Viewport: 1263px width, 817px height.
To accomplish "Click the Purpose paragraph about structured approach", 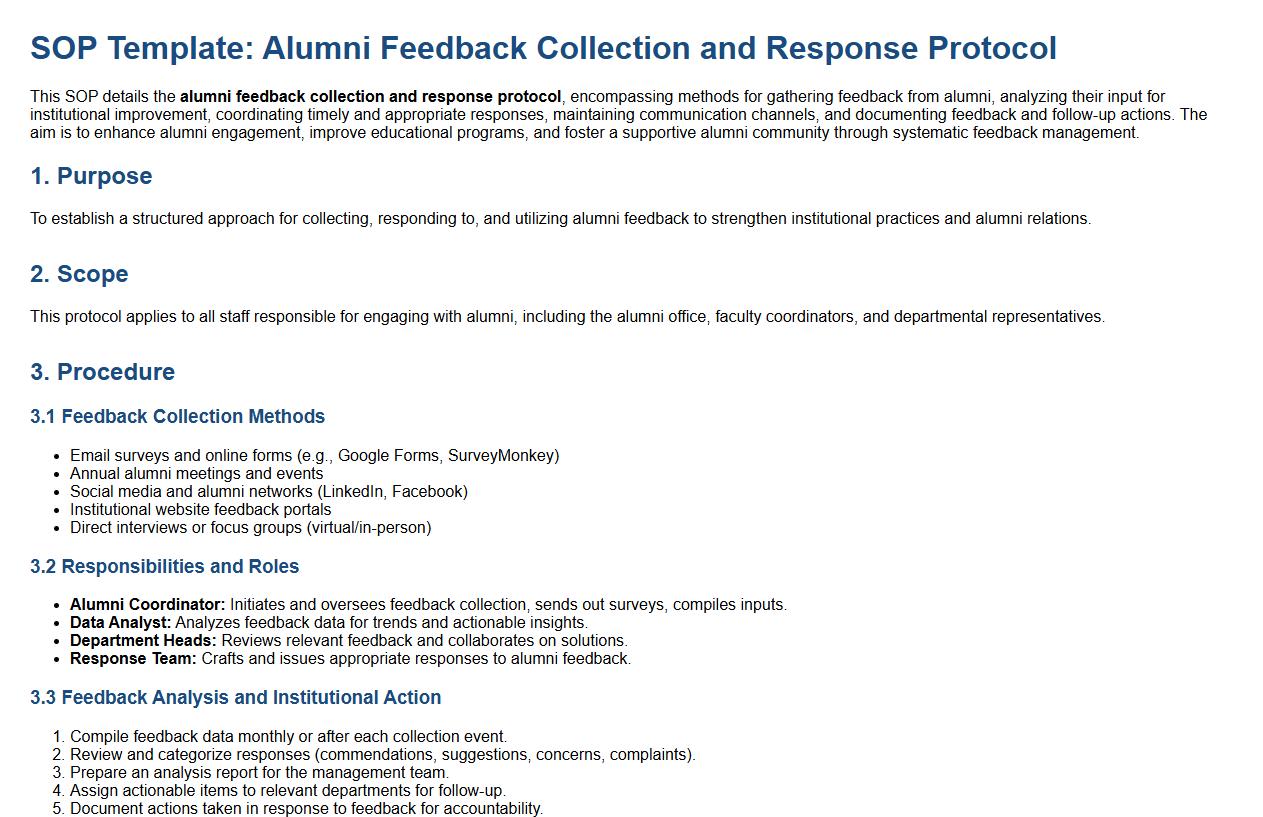I will [x=560, y=218].
